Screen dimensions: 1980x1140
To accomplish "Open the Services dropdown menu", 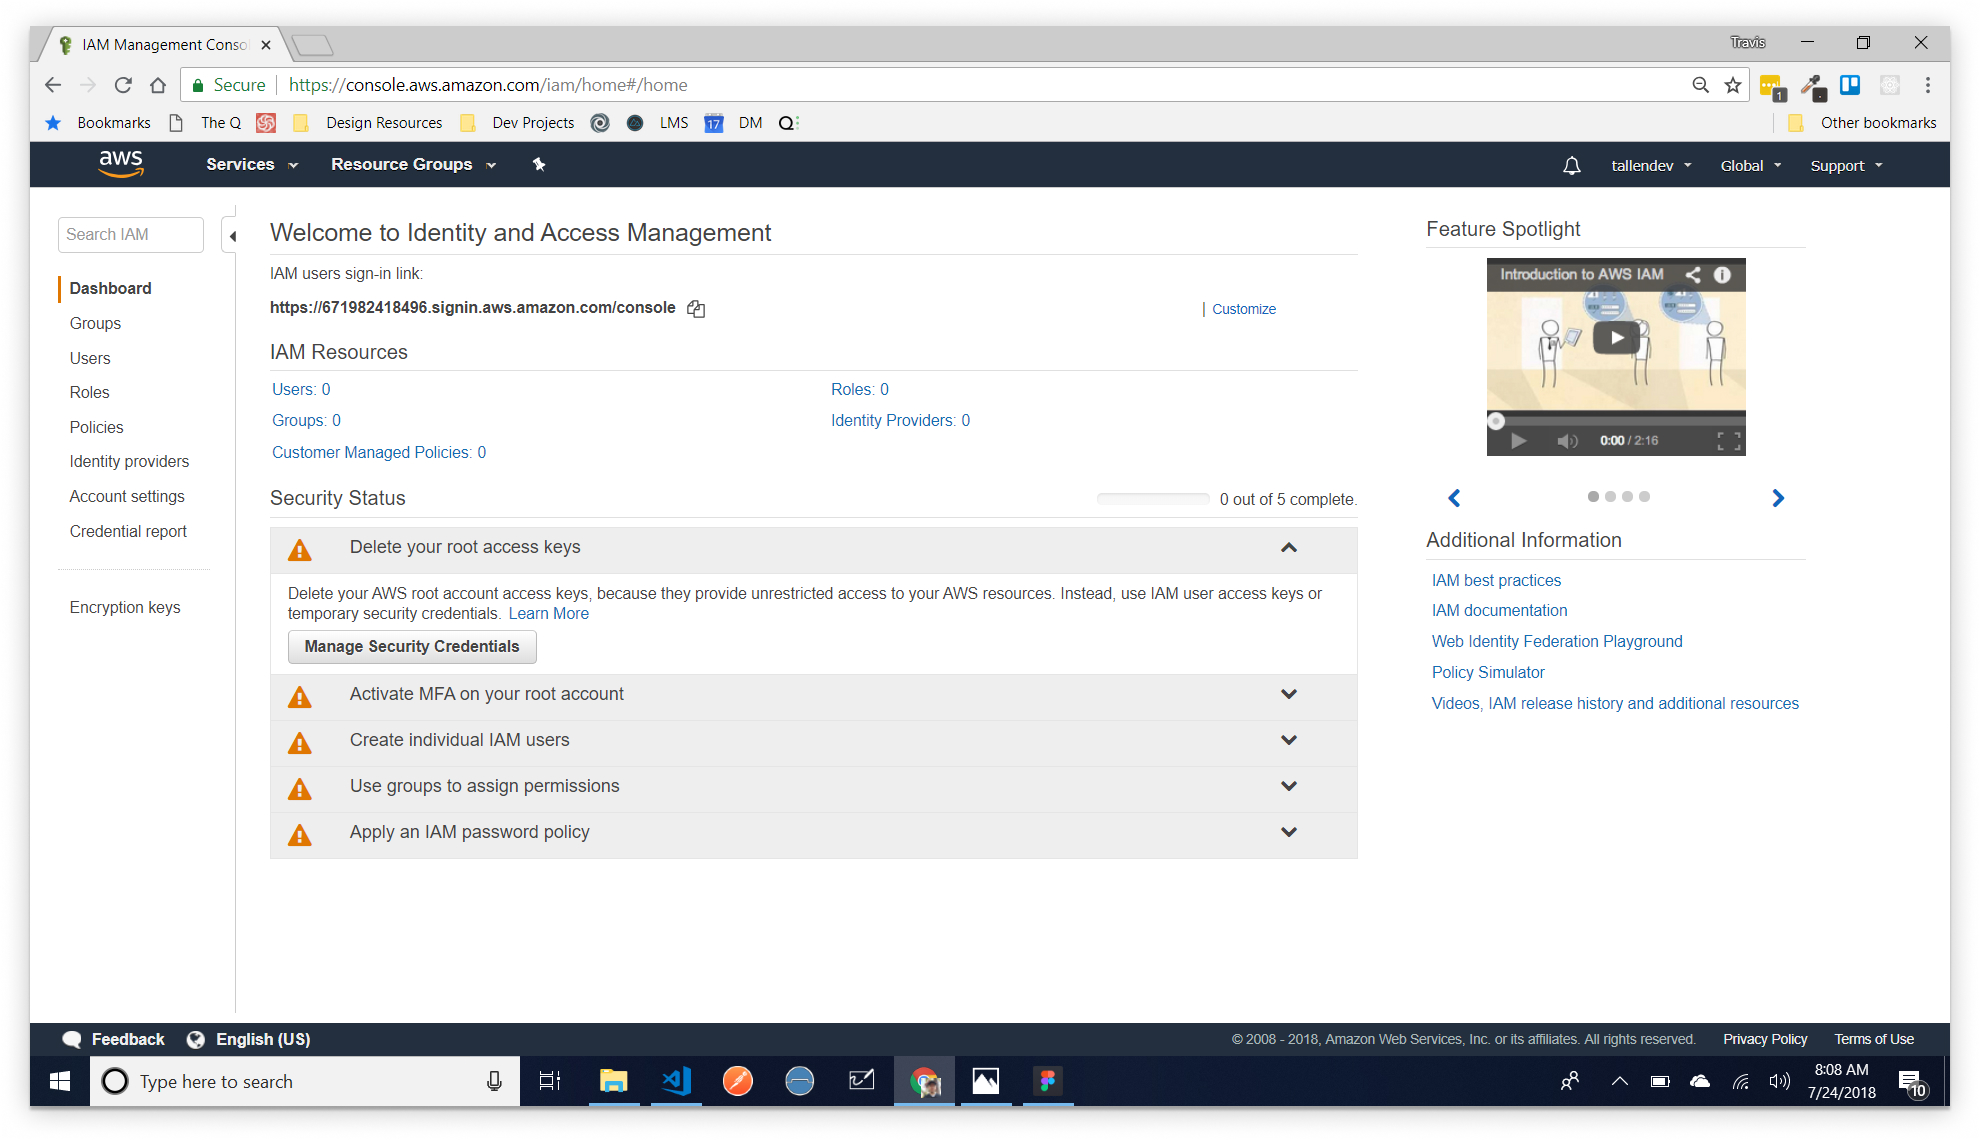I will (251, 165).
